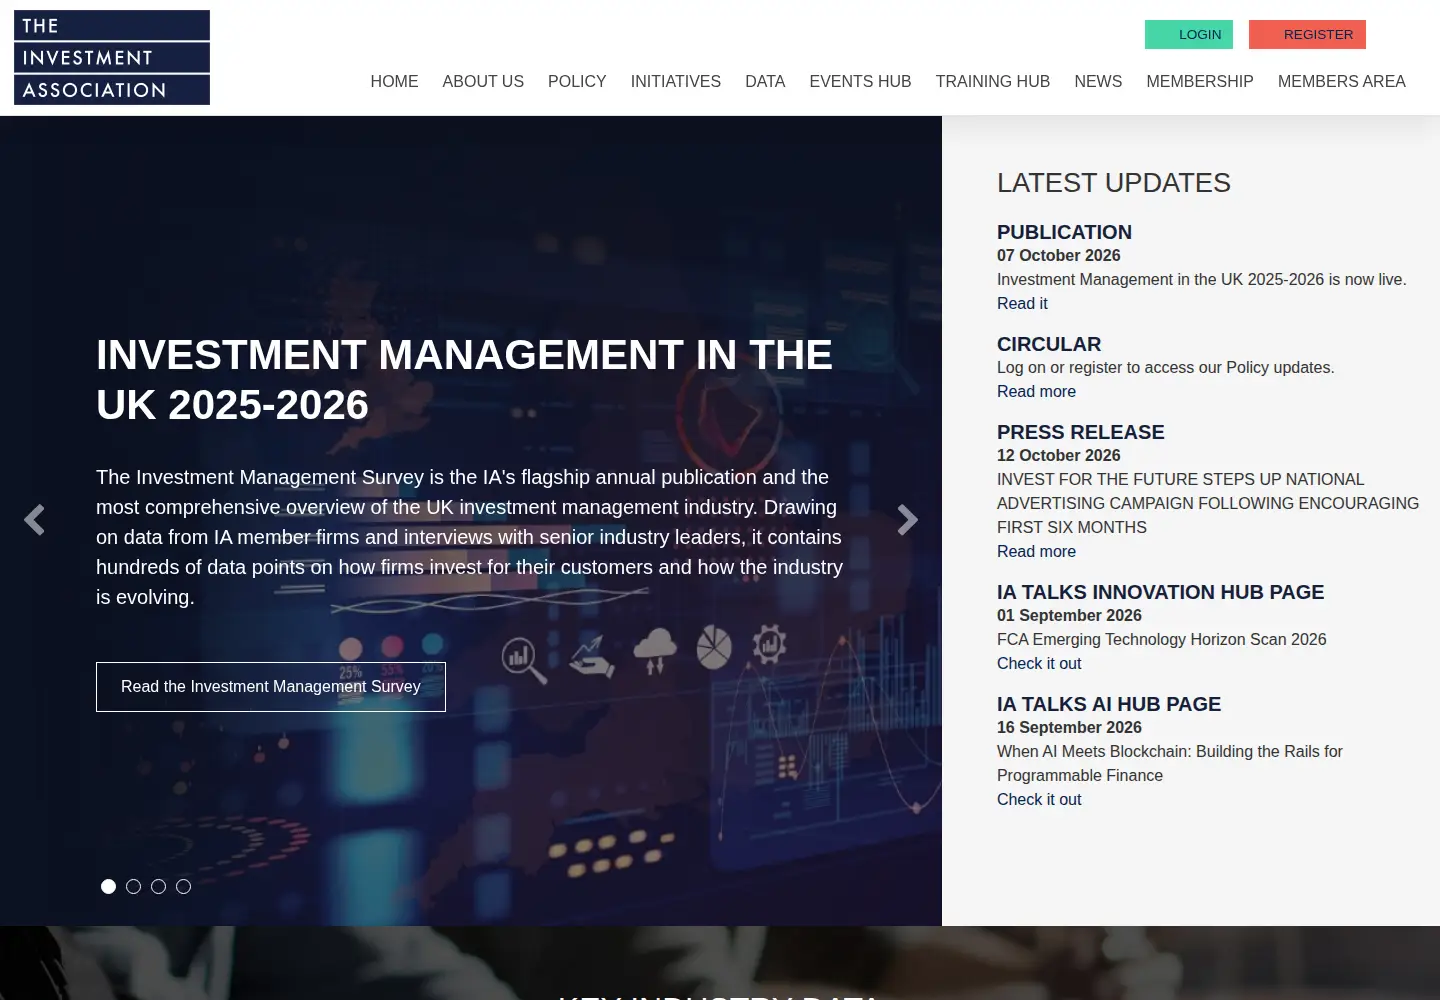The width and height of the screenshot is (1440, 1000).
Task: Click When AI Meets Blockchain description text
Action: pos(1170,763)
